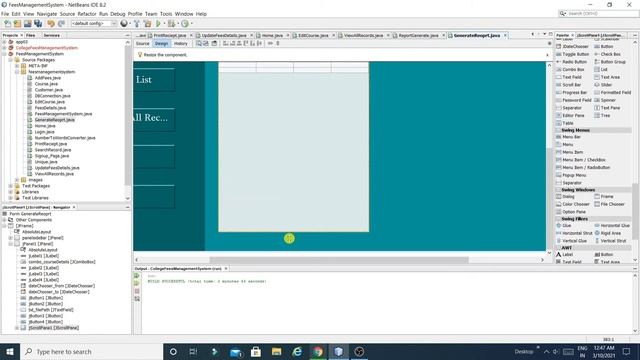Close the GenerateReoprt.java tab
Viewport: 640px width, 360px height.
(x=505, y=36)
